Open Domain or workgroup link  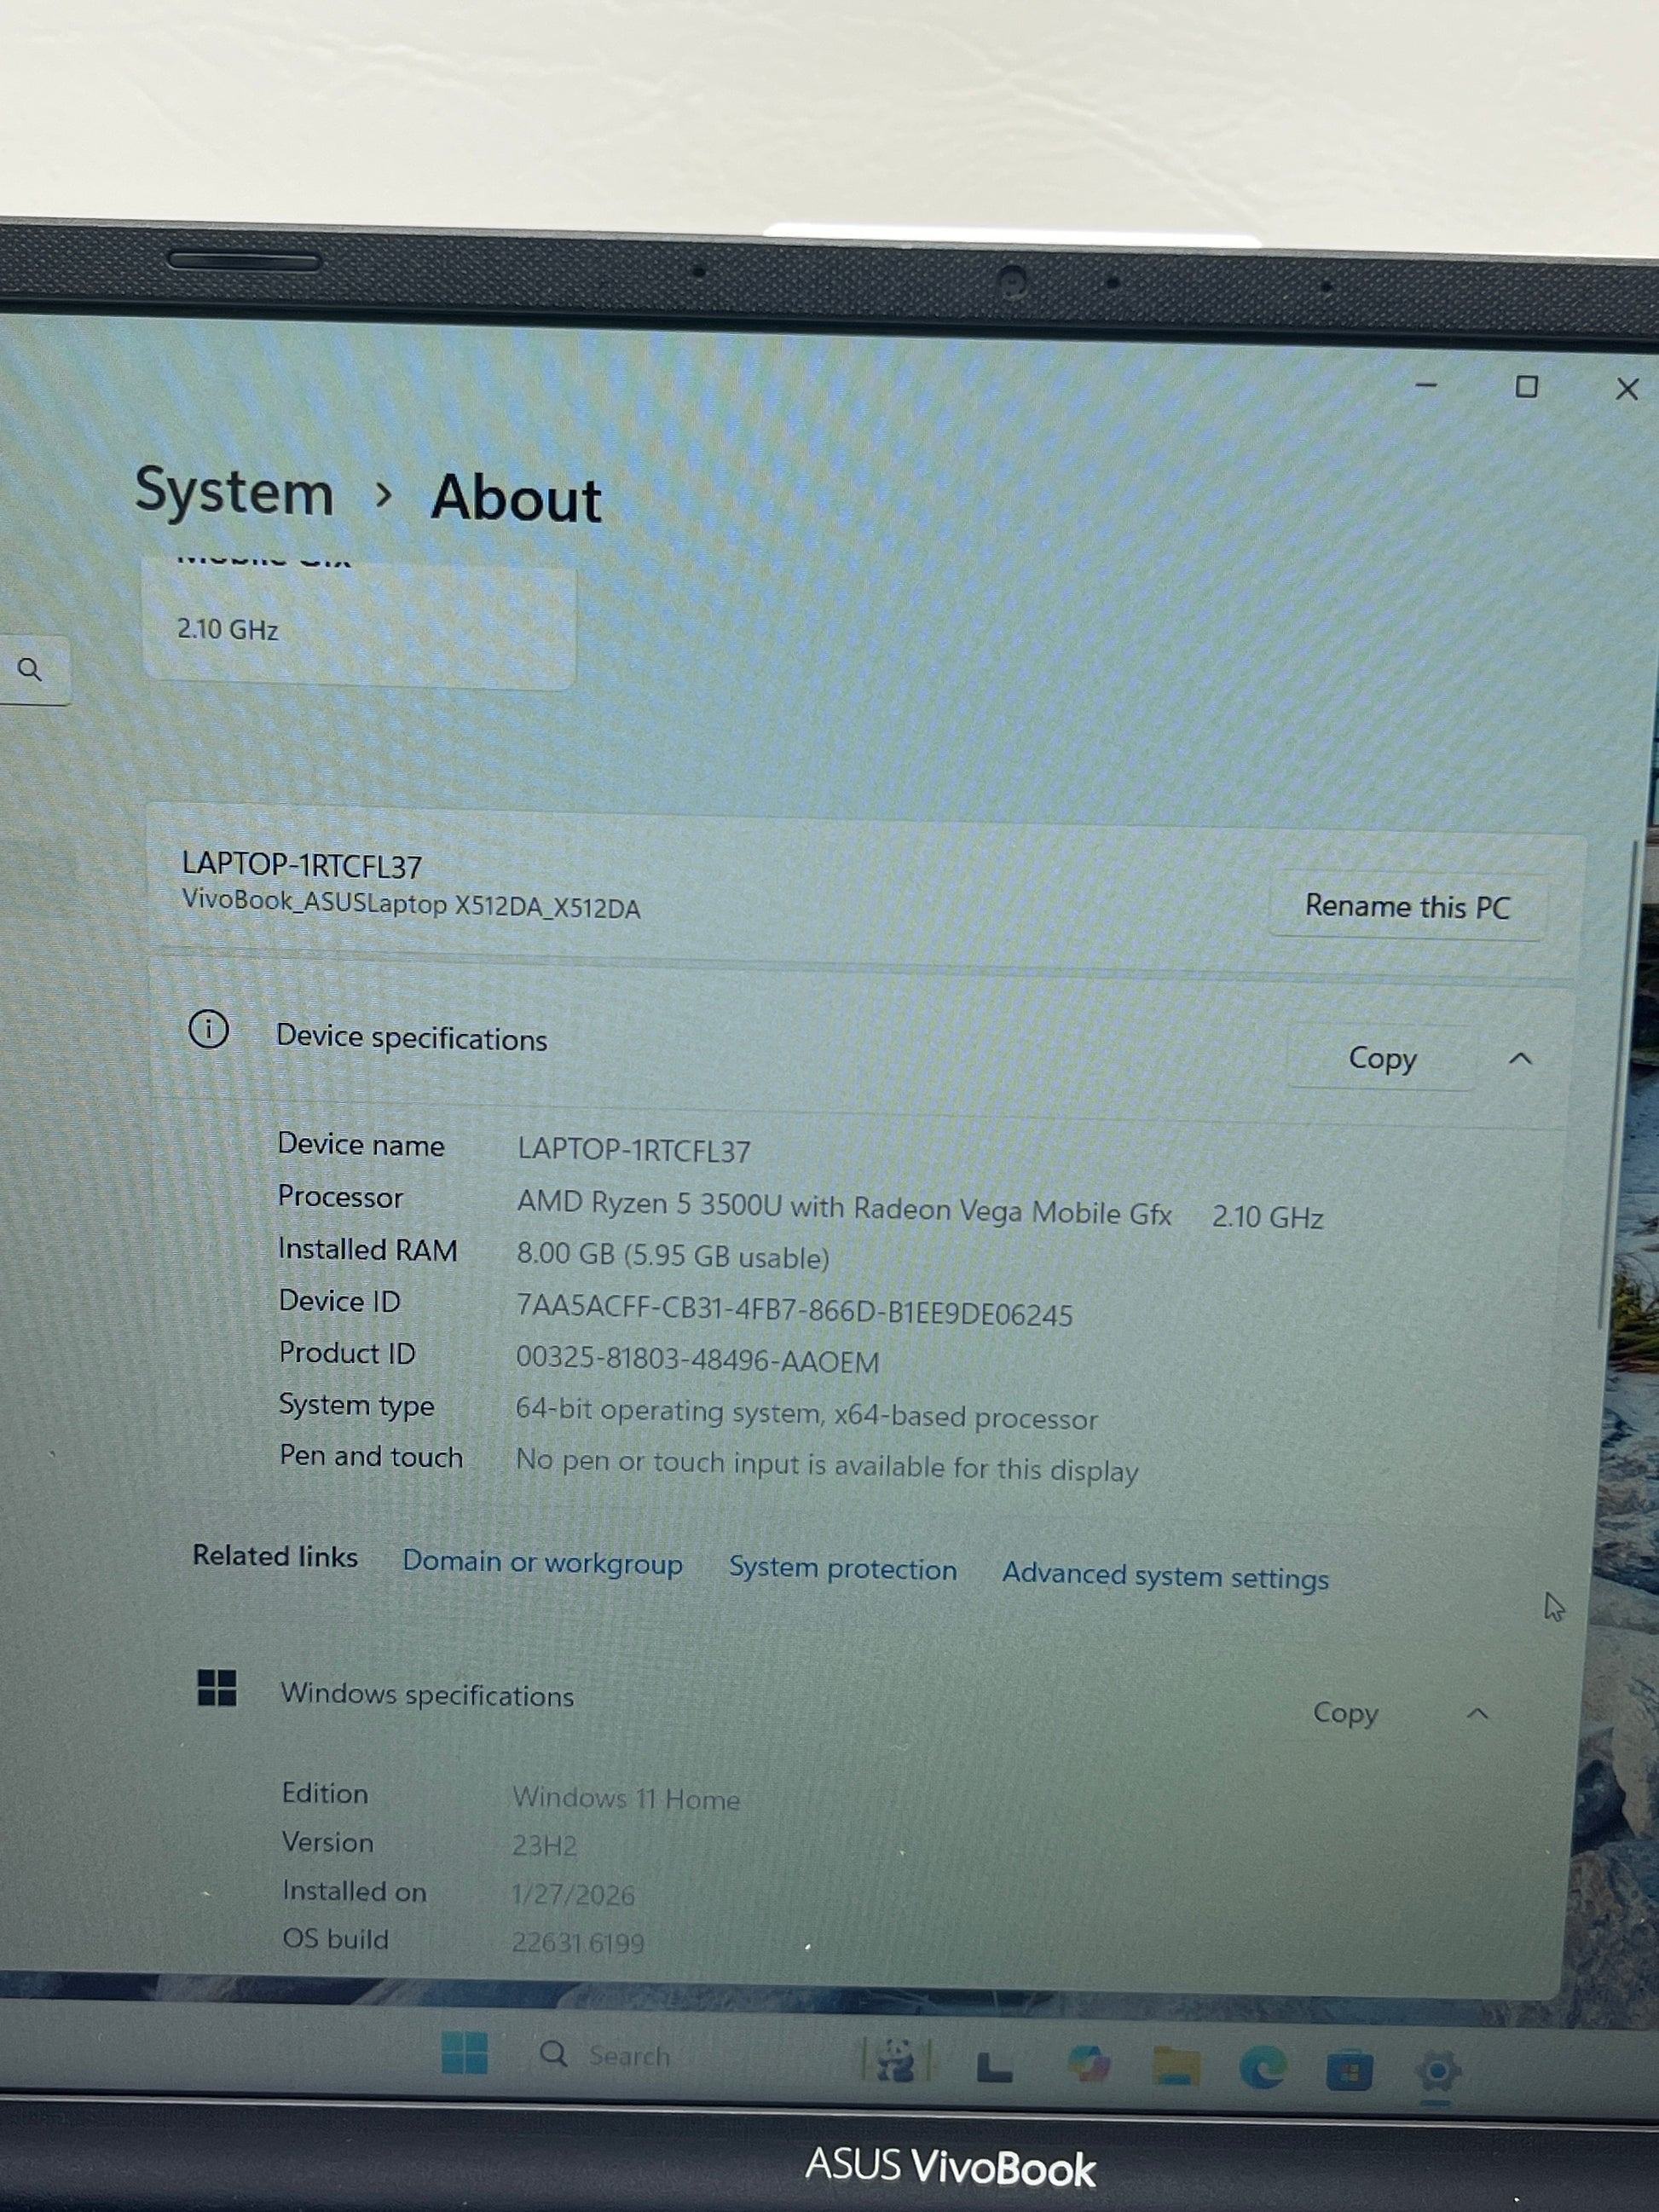coord(542,1563)
